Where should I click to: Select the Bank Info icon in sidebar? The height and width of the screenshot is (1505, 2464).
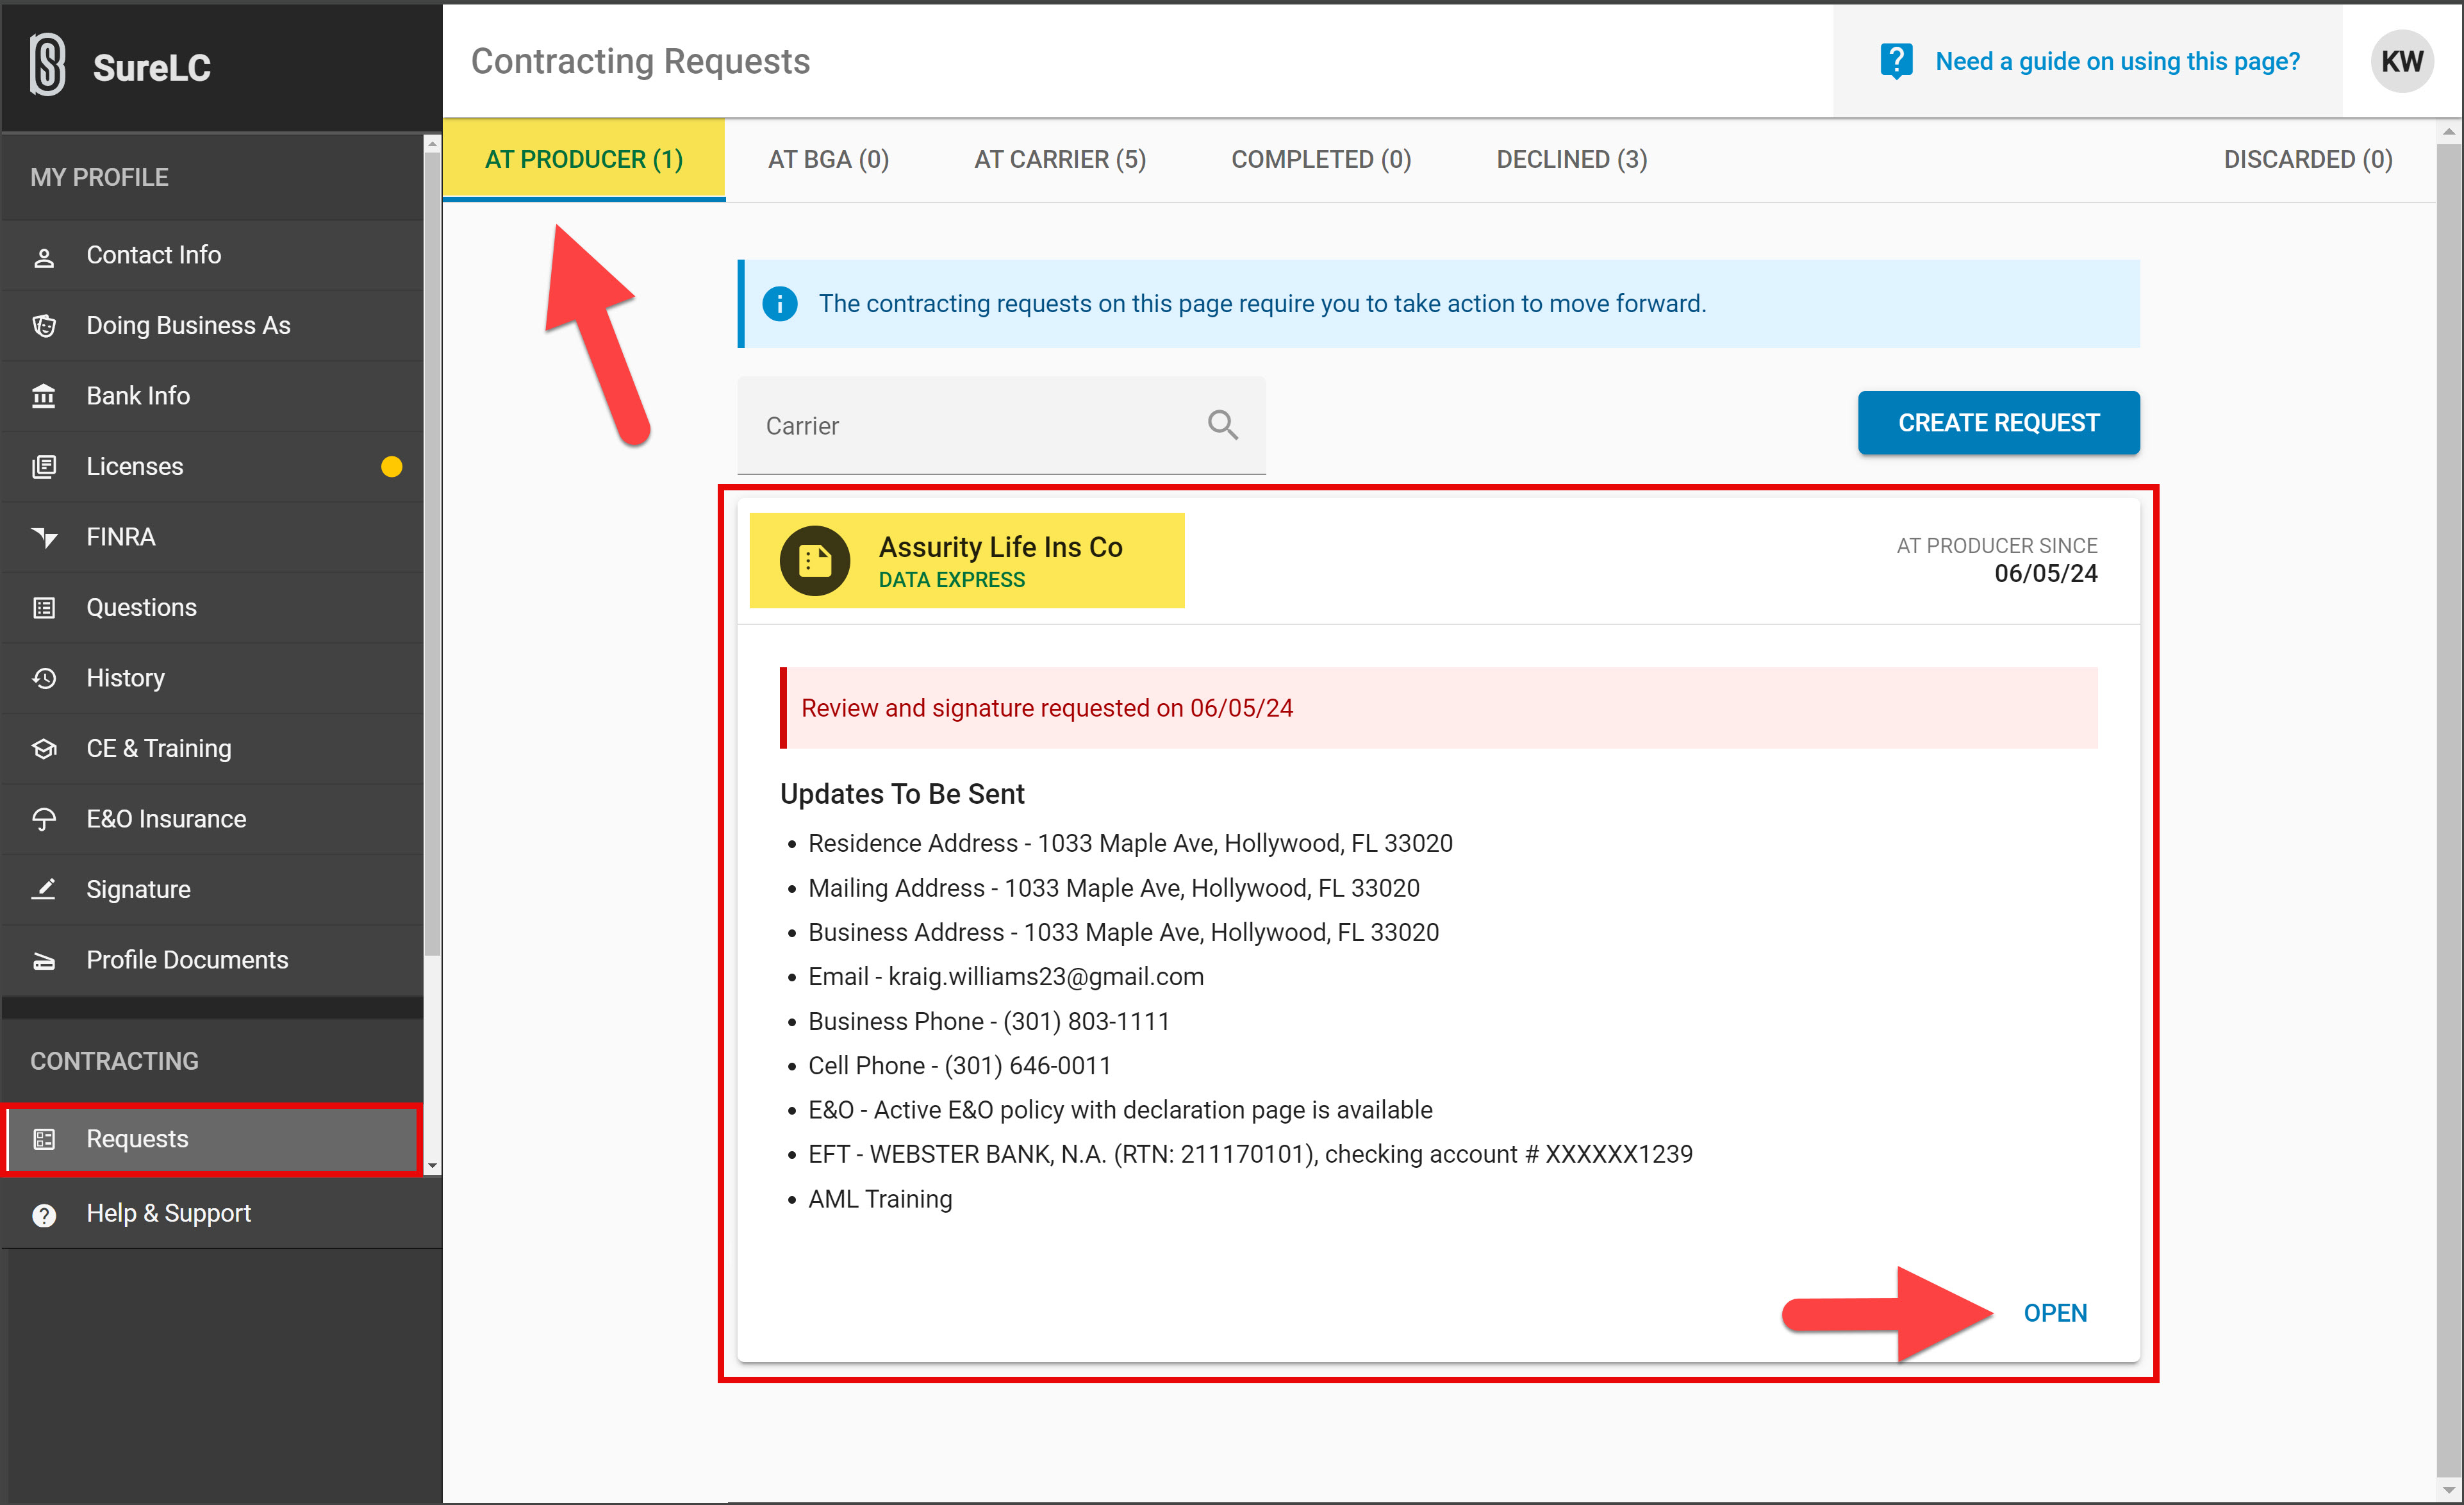(x=45, y=396)
